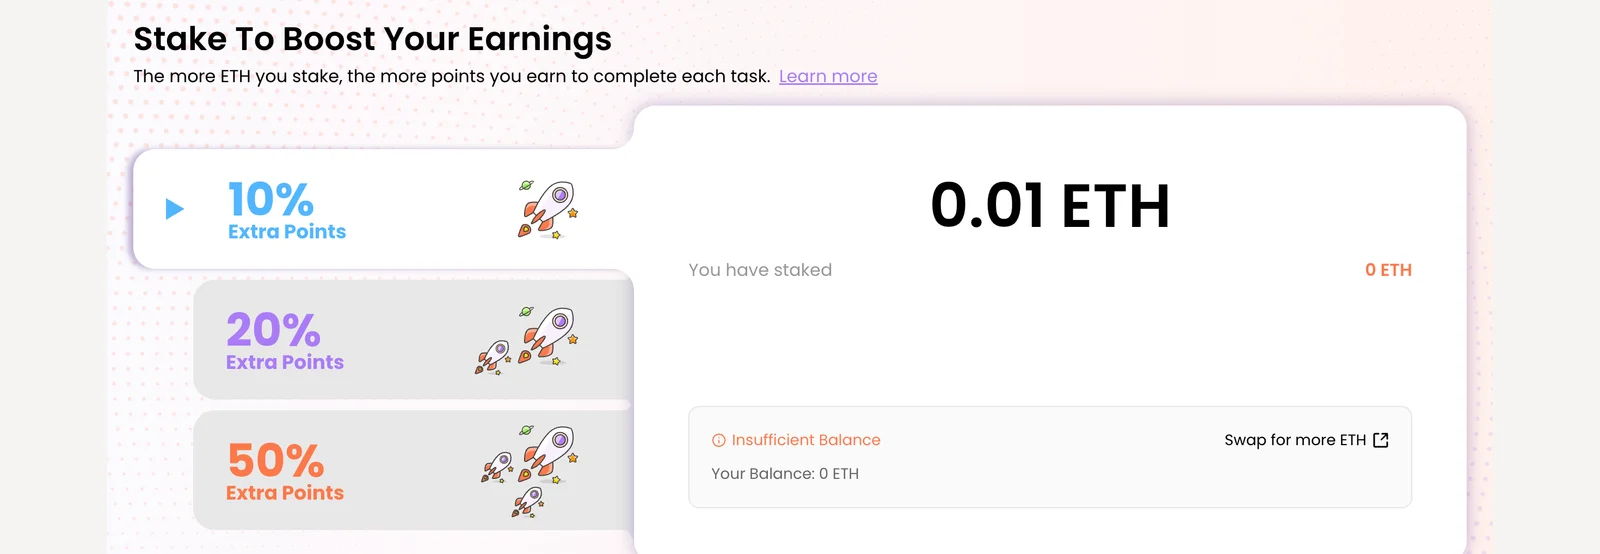The height and width of the screenshot is (554, 1600).
Task: Select the 20% Extra Points tier
Action: (413, 340)
